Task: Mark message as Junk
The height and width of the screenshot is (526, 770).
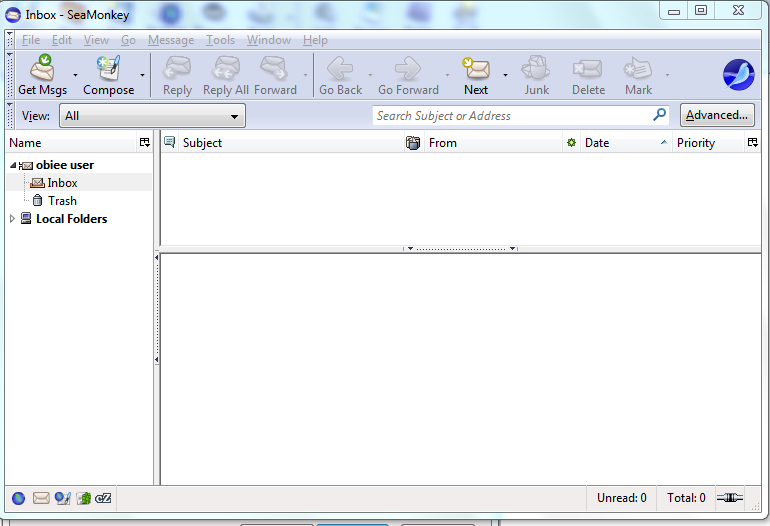Action: [536, 68]
